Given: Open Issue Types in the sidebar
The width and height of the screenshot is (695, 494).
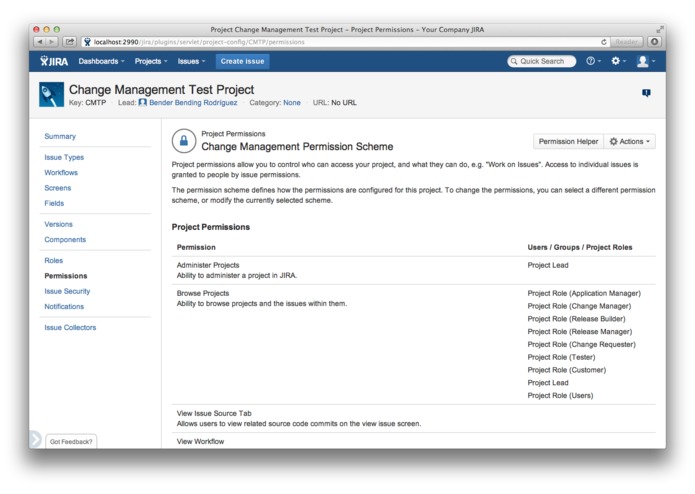Looking at the screenshot, I should (64, 157).
